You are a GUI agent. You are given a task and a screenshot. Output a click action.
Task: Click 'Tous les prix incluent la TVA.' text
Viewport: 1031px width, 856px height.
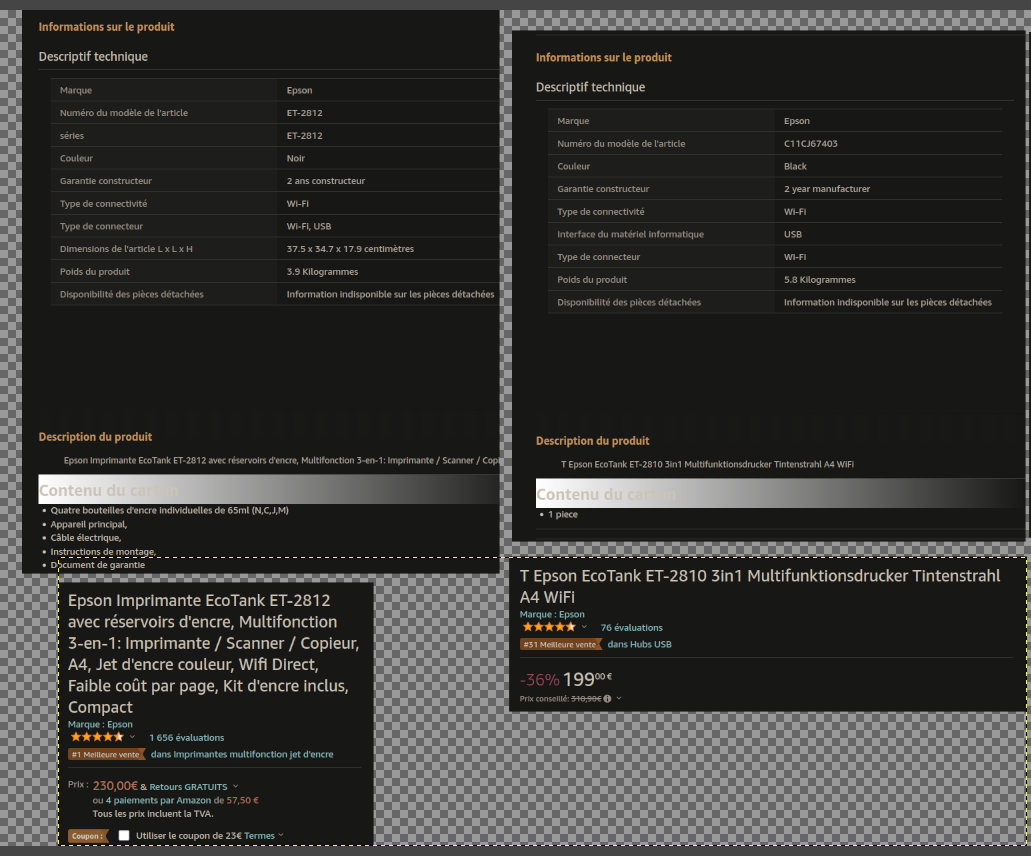(153, 813)
